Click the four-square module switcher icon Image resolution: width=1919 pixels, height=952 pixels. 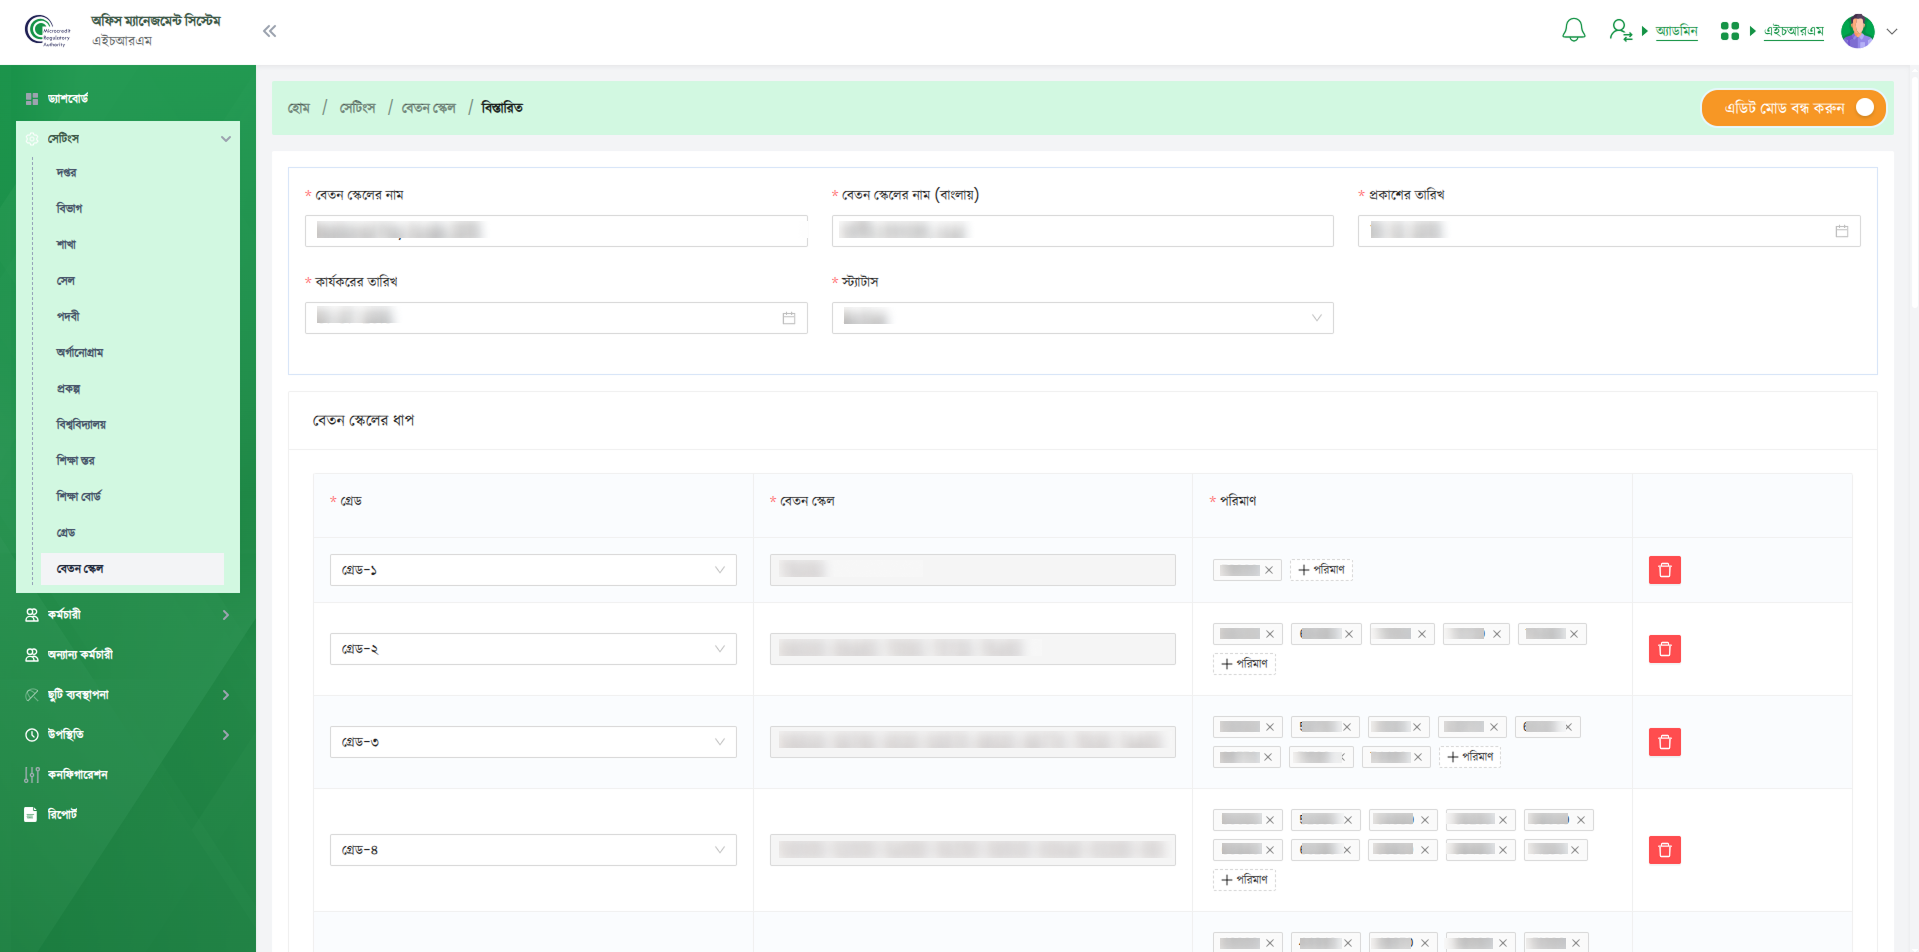(x=1729, y=31)
